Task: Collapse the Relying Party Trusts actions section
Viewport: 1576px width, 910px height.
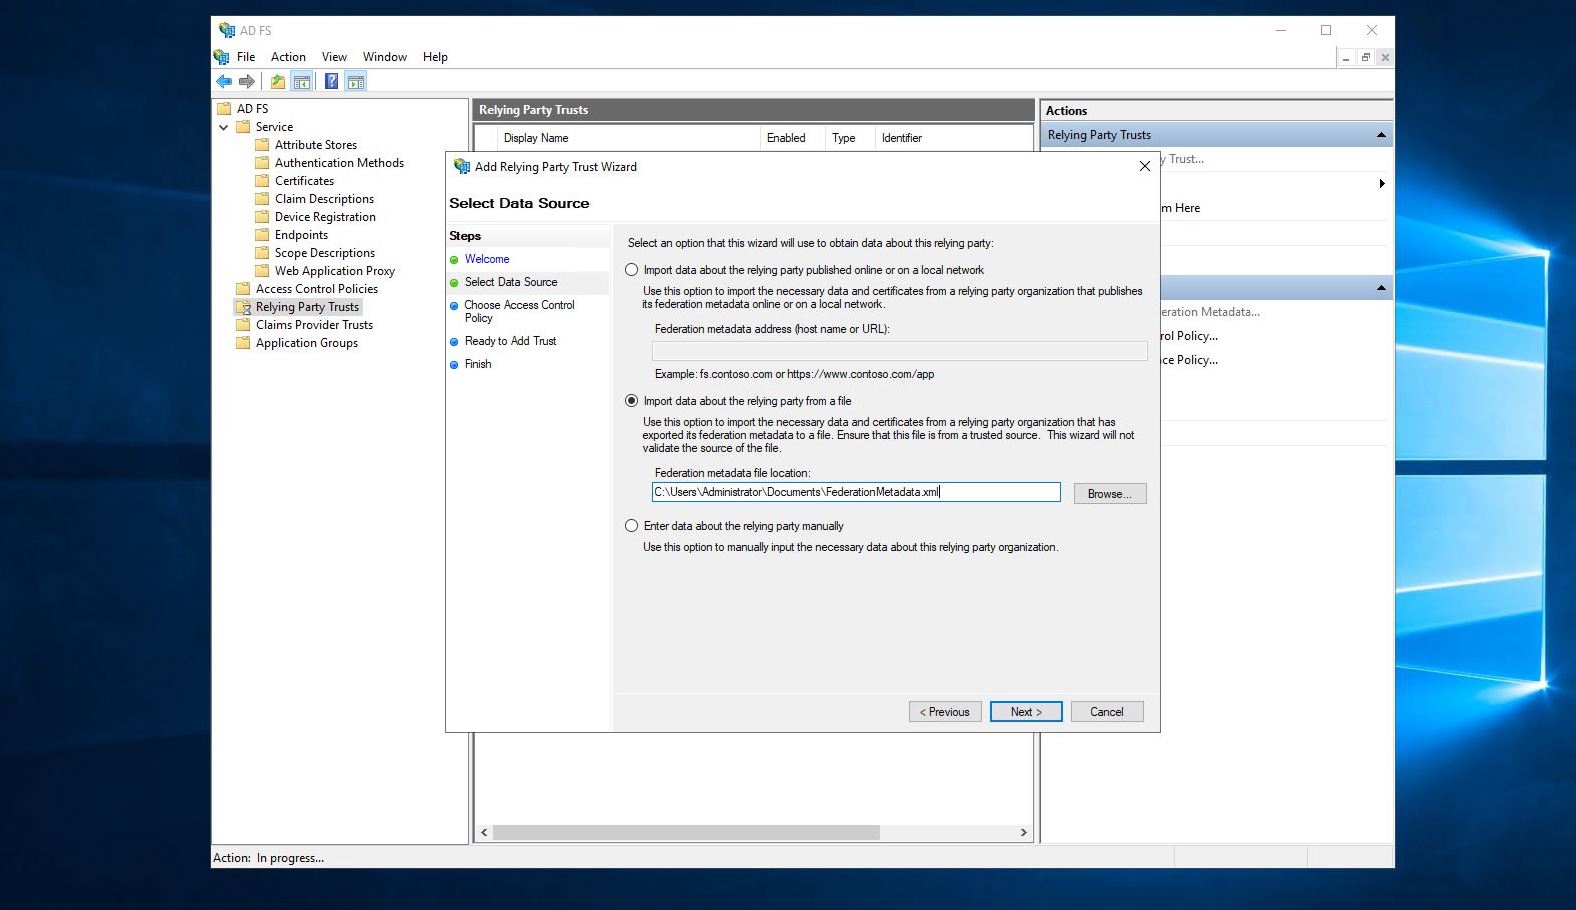Action: pyautogui.click(x=1381, y=135)
